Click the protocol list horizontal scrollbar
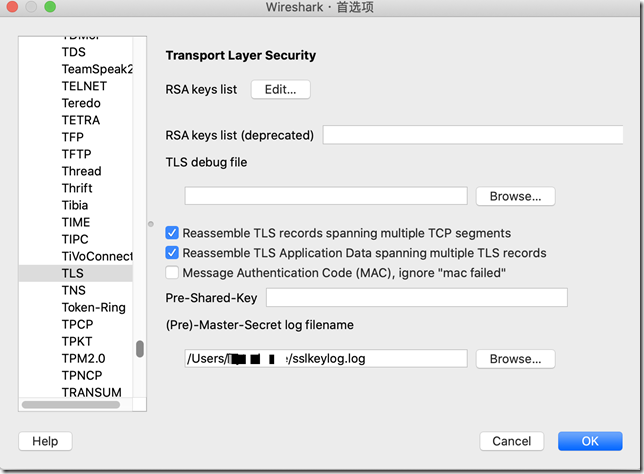 (71, 405)
